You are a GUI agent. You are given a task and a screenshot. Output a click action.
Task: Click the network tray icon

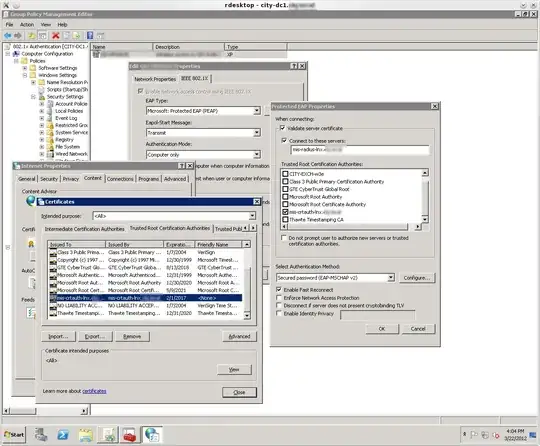pyautogui.click(x=485, y=435)
